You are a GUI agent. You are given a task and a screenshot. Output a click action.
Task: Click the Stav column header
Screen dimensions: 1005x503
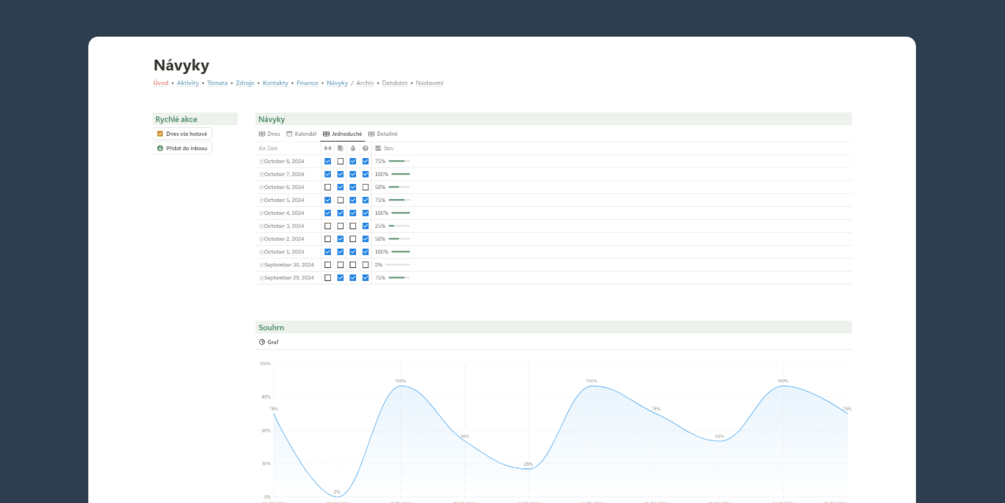click(x=385, y=148)
